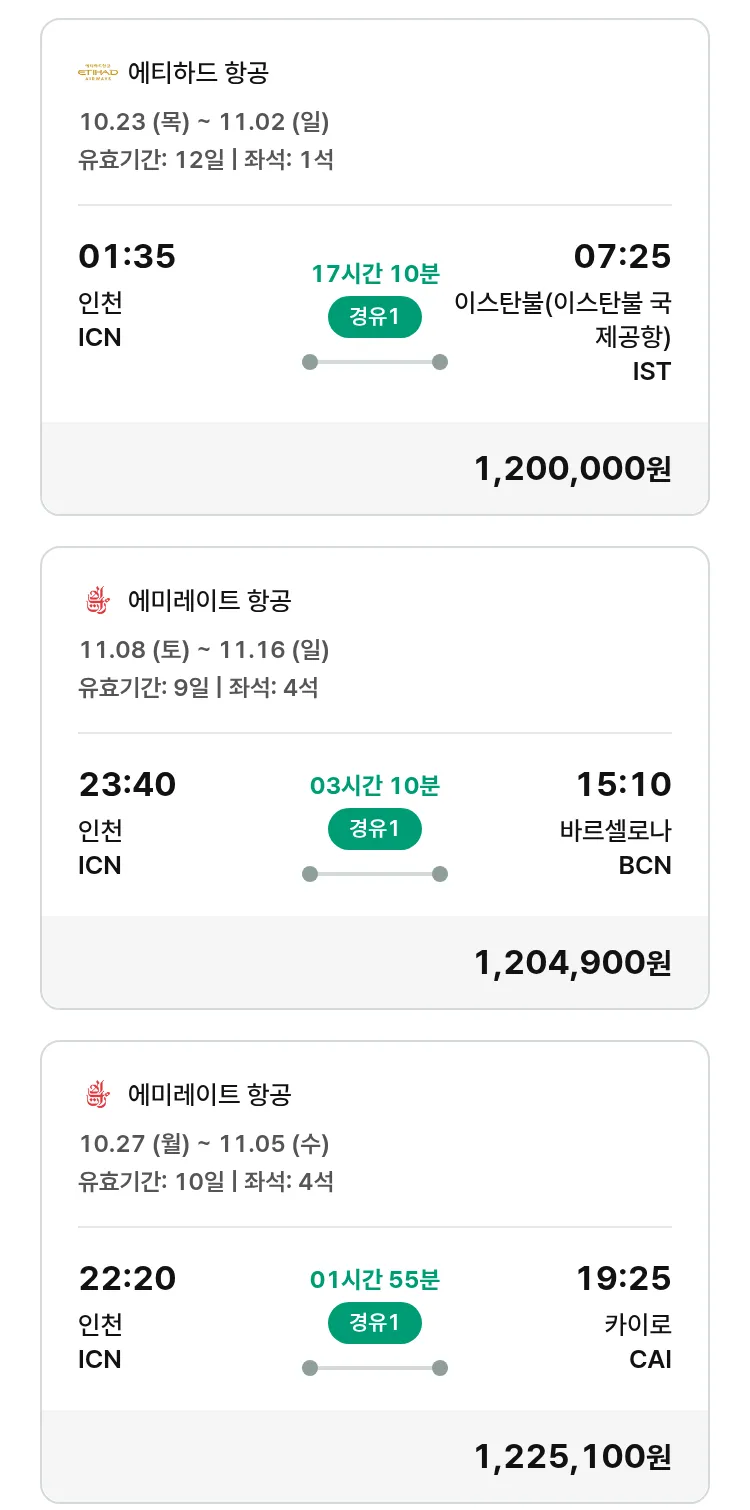Click Emirates logo on the Cairo flight card
Image resolution: width=750 pixels, height=1510 pixels.
click(x=98, y=1095)
